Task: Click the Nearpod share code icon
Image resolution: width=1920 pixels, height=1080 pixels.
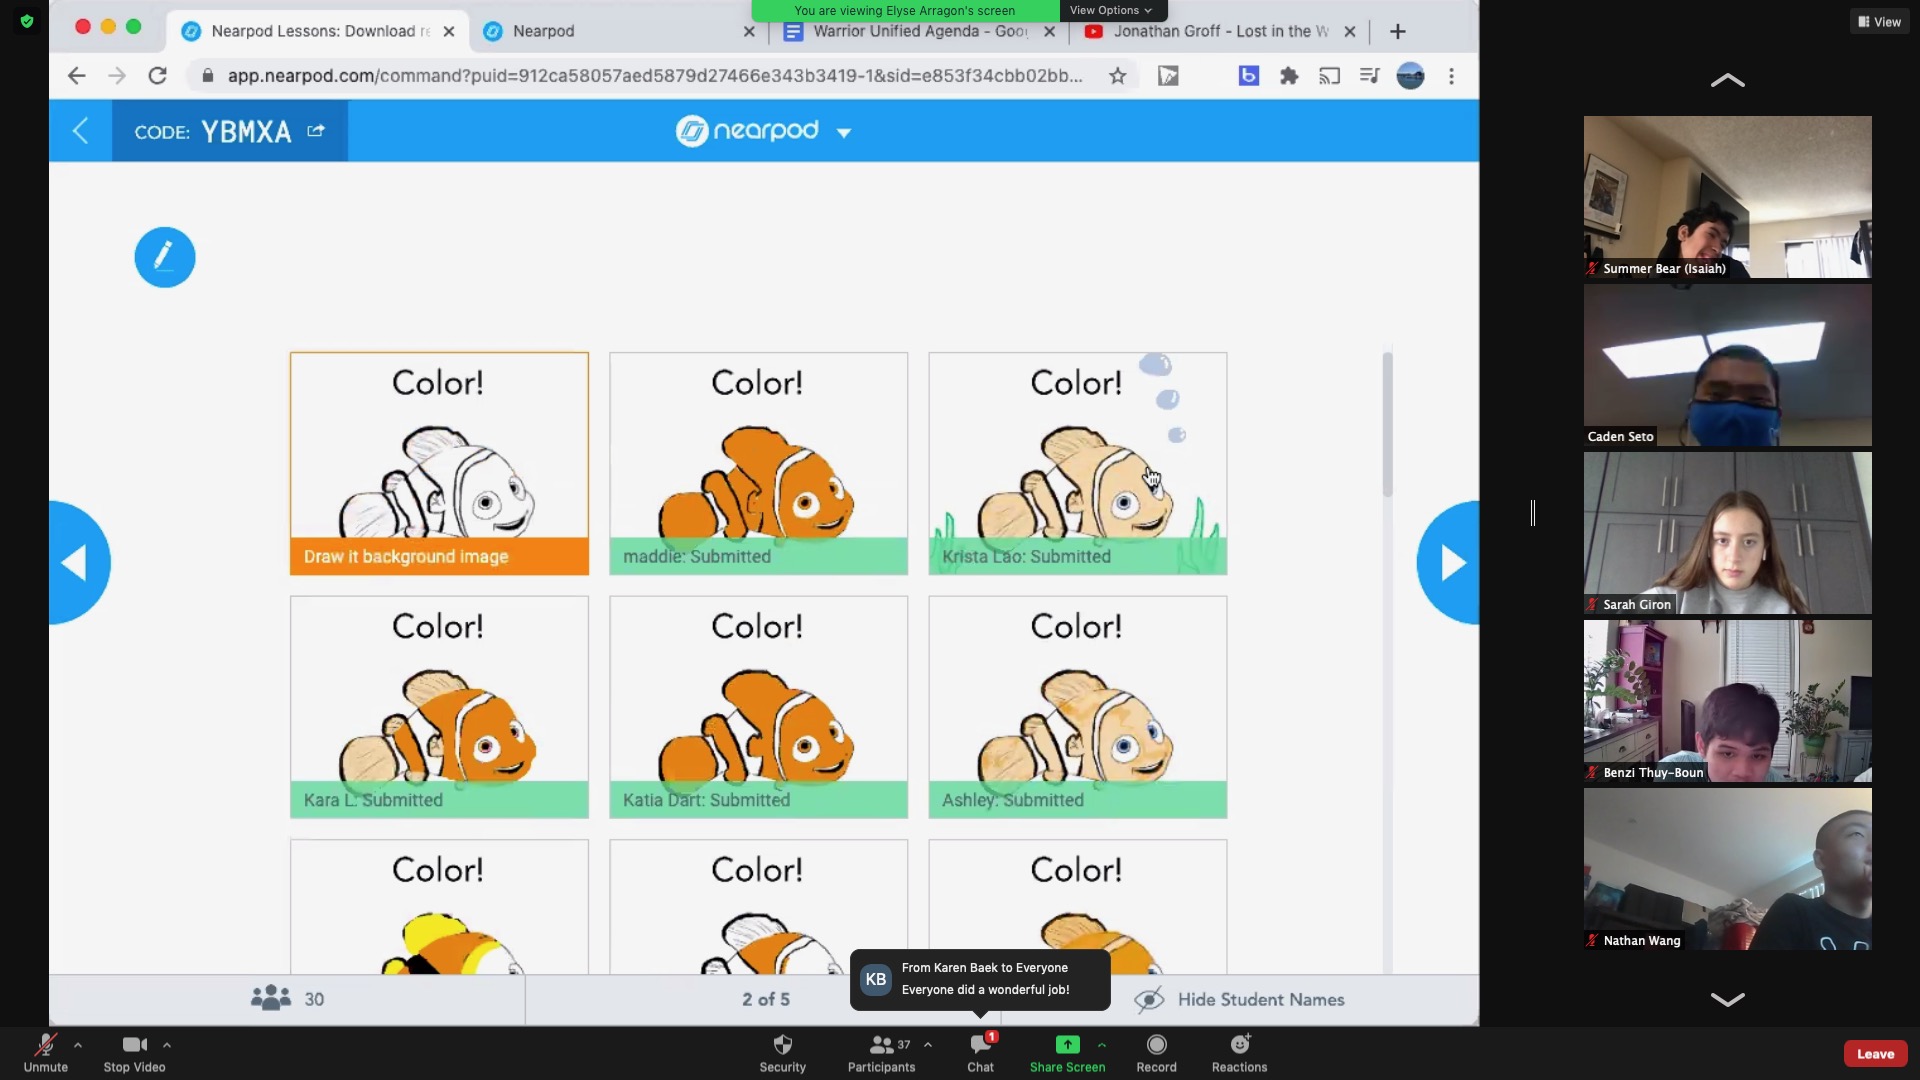Action: pos(316,130)
